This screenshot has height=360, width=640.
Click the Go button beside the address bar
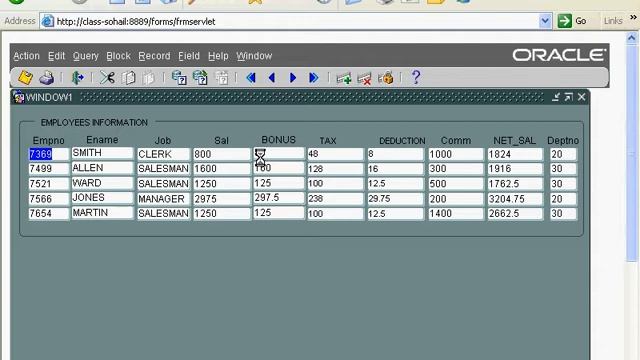click(573, 21)
